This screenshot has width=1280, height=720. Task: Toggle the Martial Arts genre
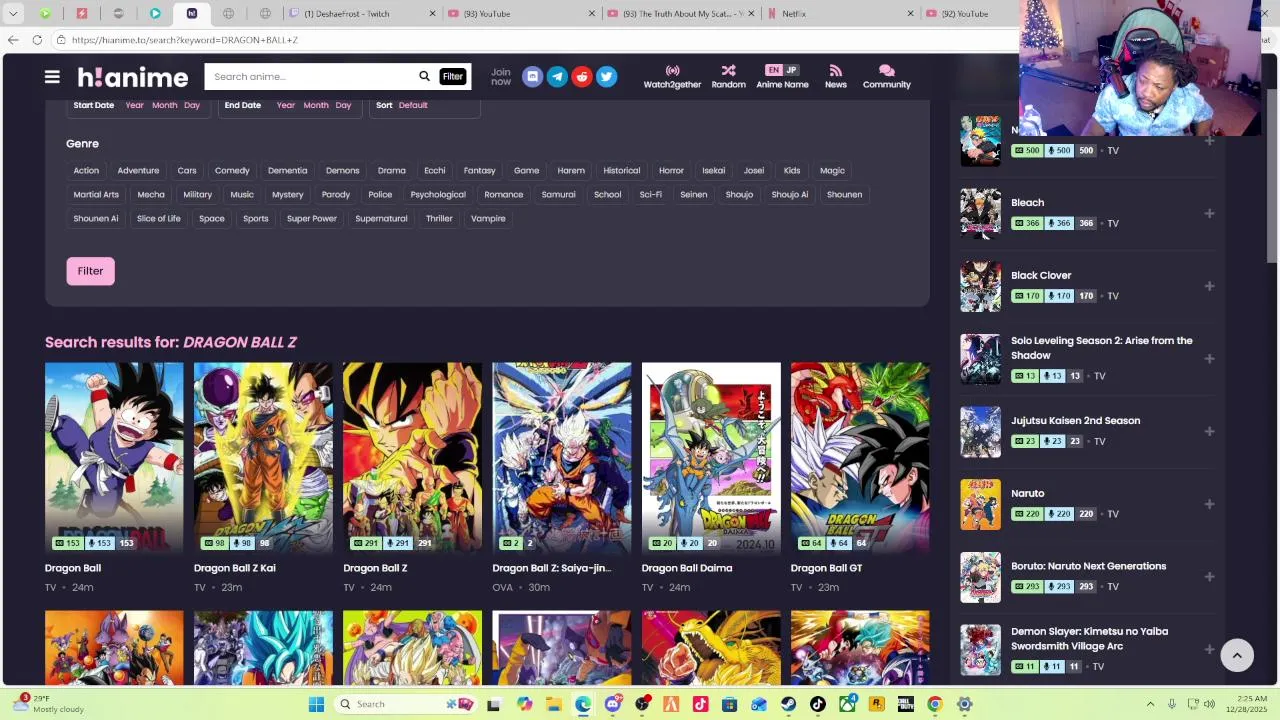point(96,194)
